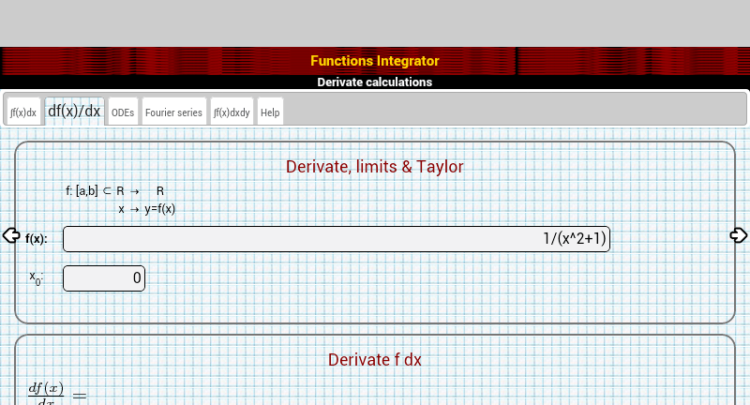This screenshot has width=750, height=405.
Task: Click the Functions Integrator title
Action: point(374,61)
